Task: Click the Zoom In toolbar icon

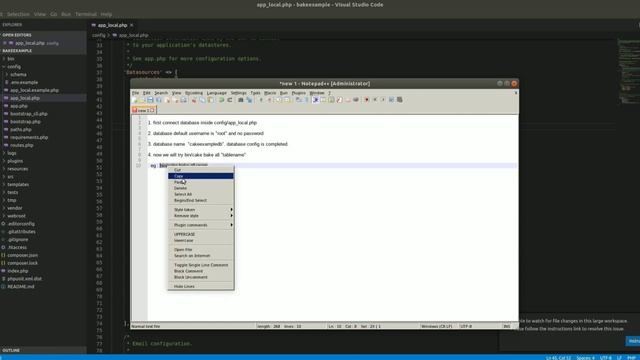Action: point(261,100)
